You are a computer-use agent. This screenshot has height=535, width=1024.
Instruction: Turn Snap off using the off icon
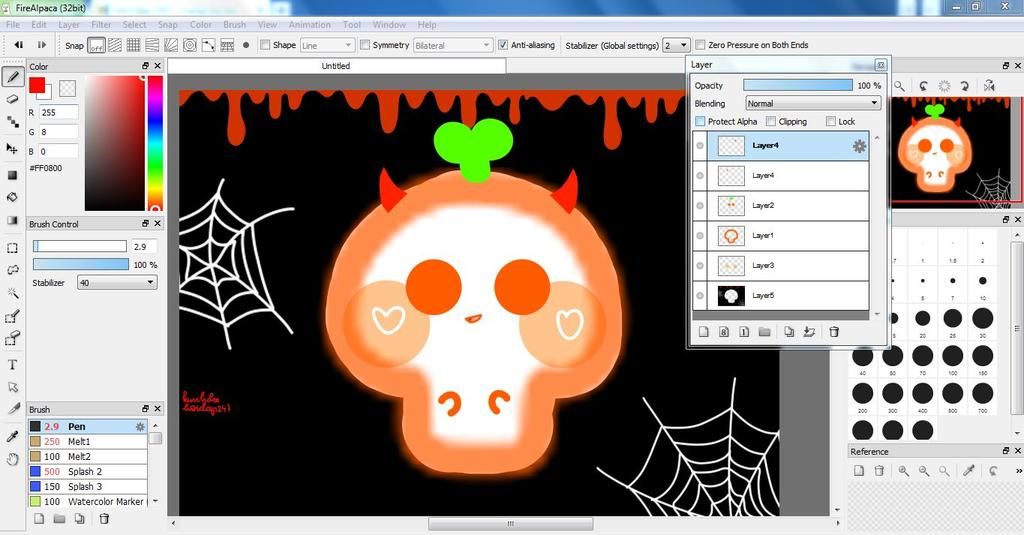click(96, 45)
